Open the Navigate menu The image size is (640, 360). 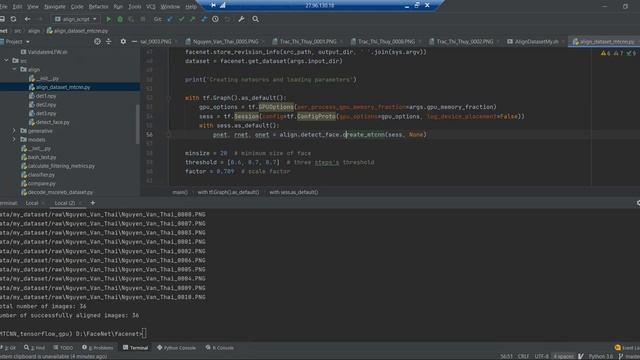(x=55, y=7)
